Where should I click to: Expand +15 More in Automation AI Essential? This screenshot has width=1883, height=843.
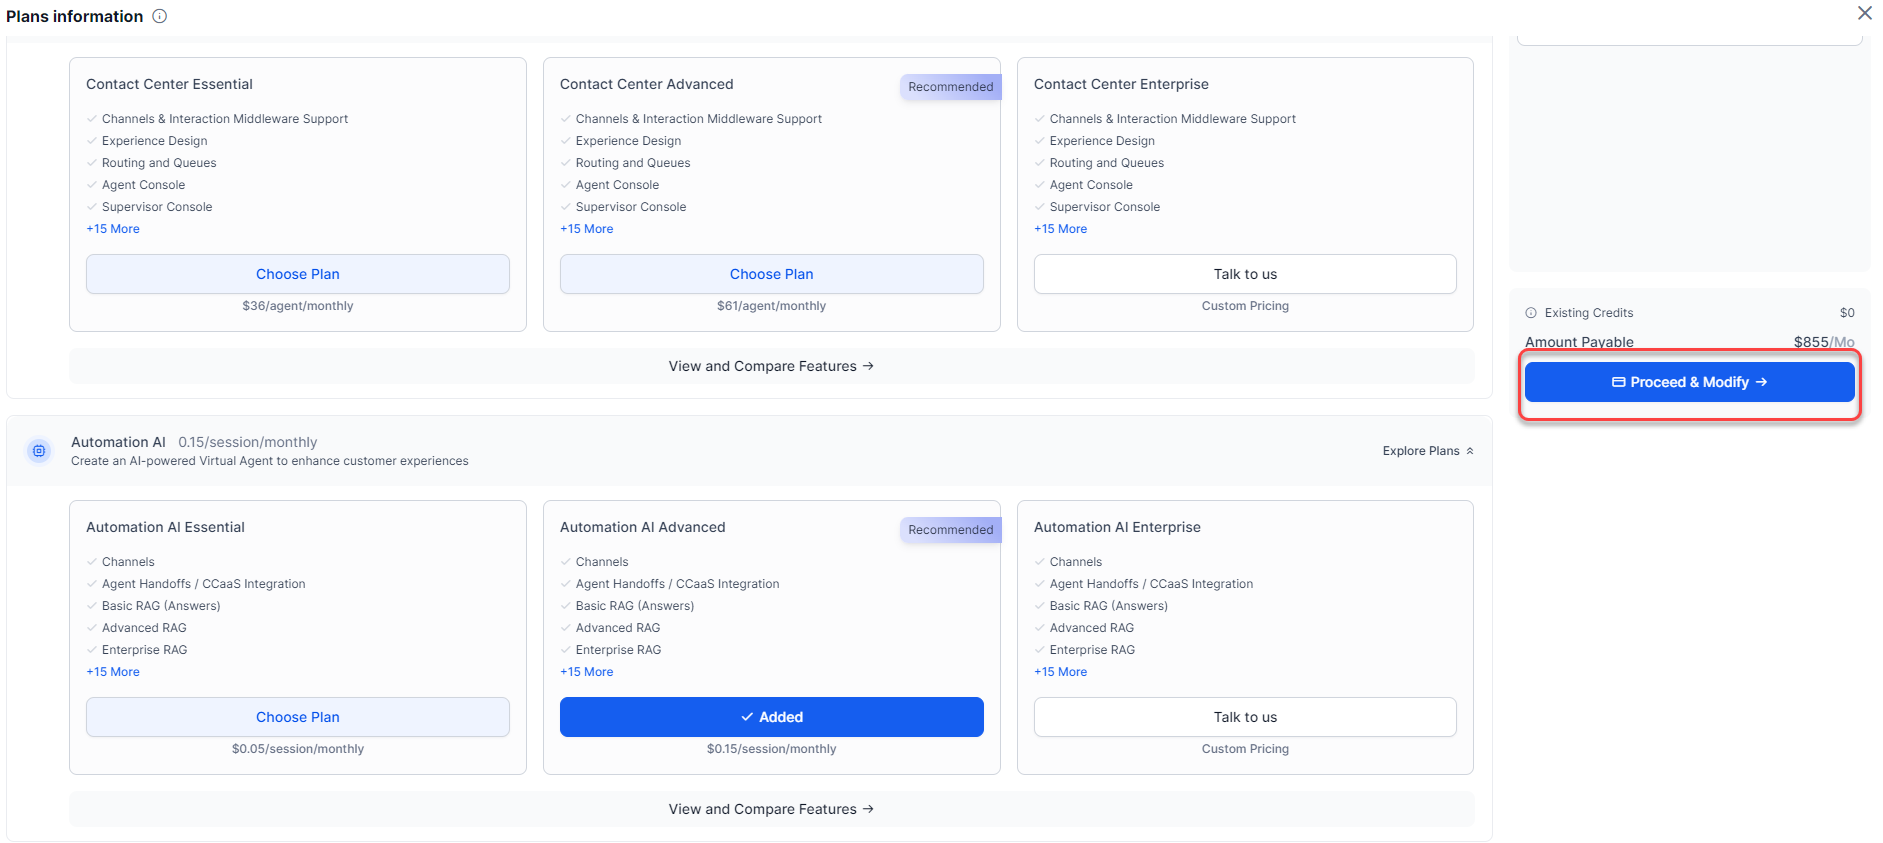[x=113, y=672]
